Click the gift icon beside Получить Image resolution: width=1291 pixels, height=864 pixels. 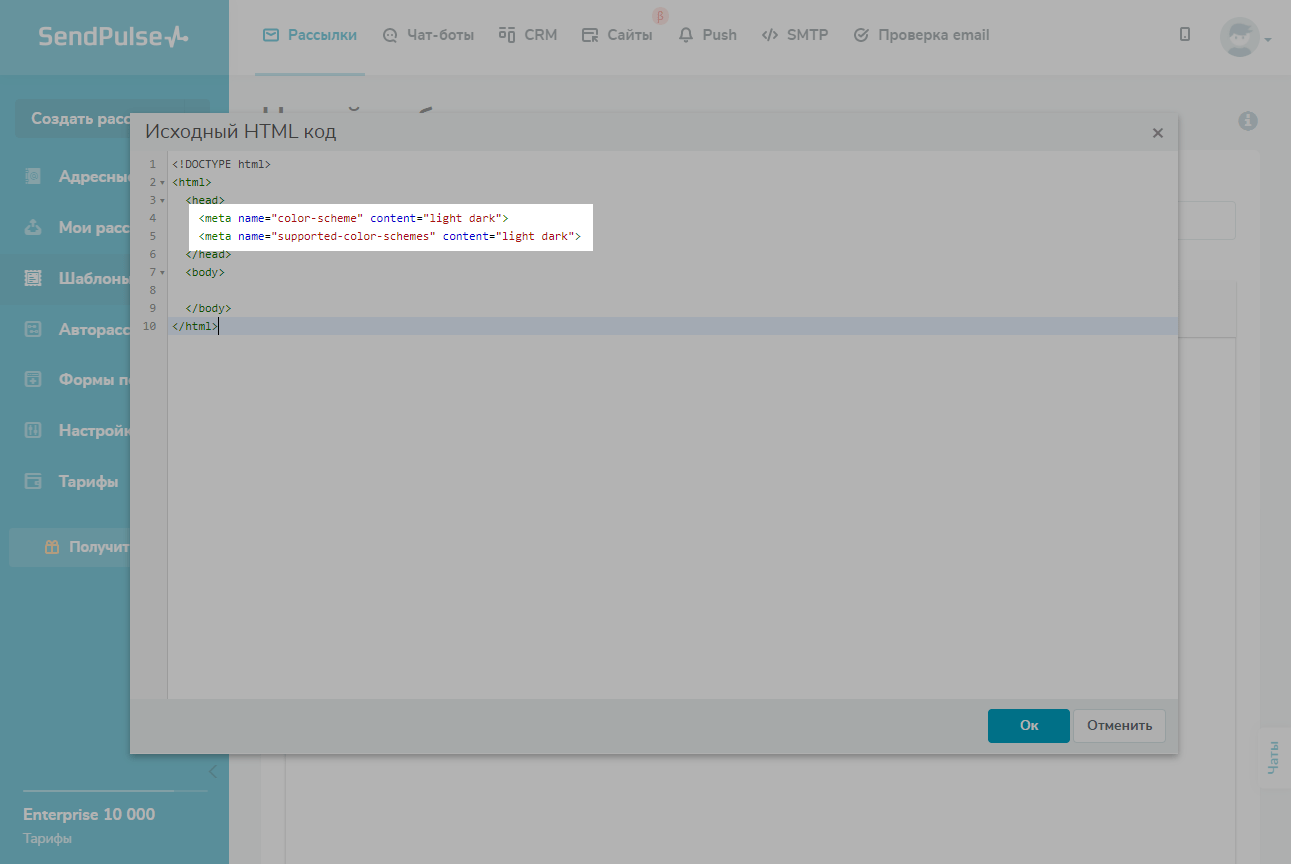[x=52, y=547]
